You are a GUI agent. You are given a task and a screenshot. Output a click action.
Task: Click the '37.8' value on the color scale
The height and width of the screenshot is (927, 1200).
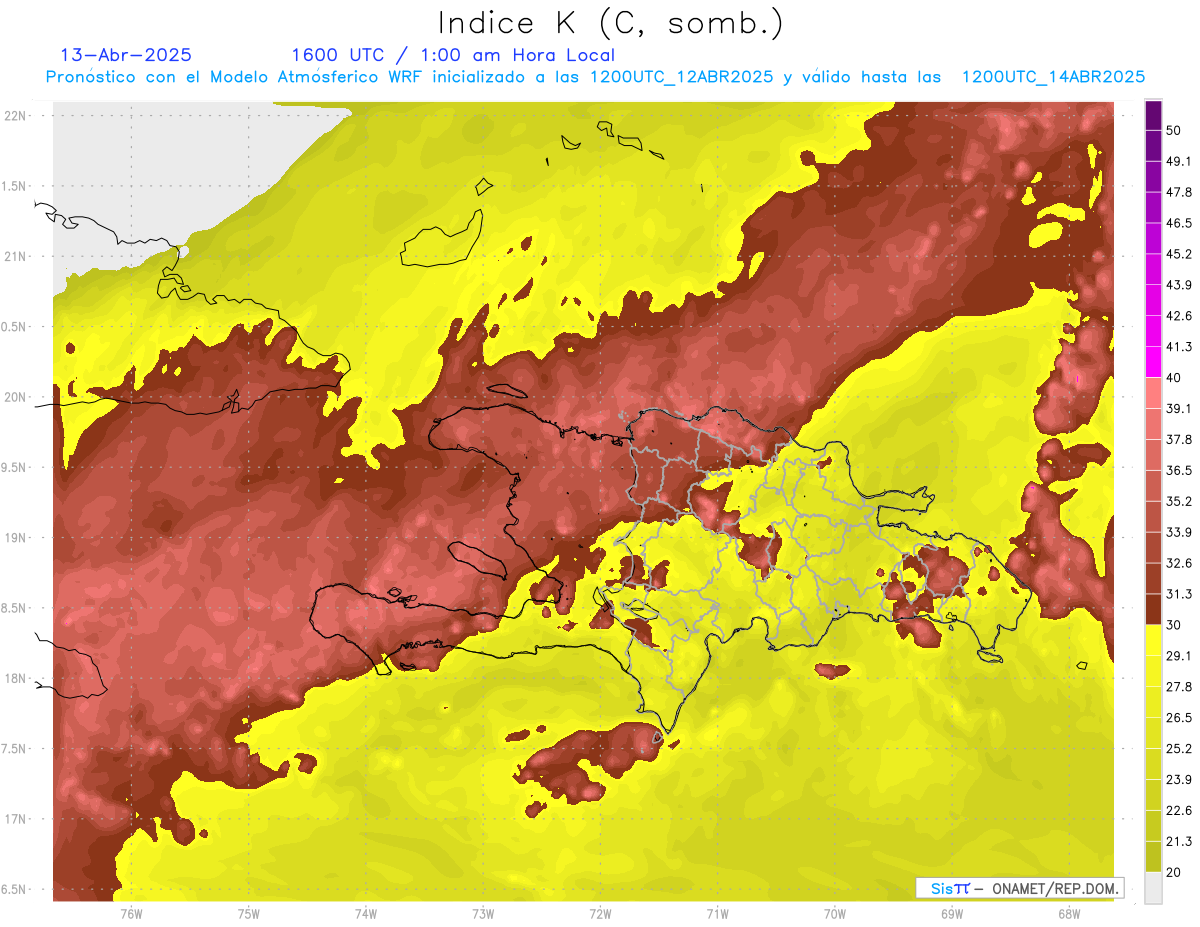click(x=1178, y=440)
